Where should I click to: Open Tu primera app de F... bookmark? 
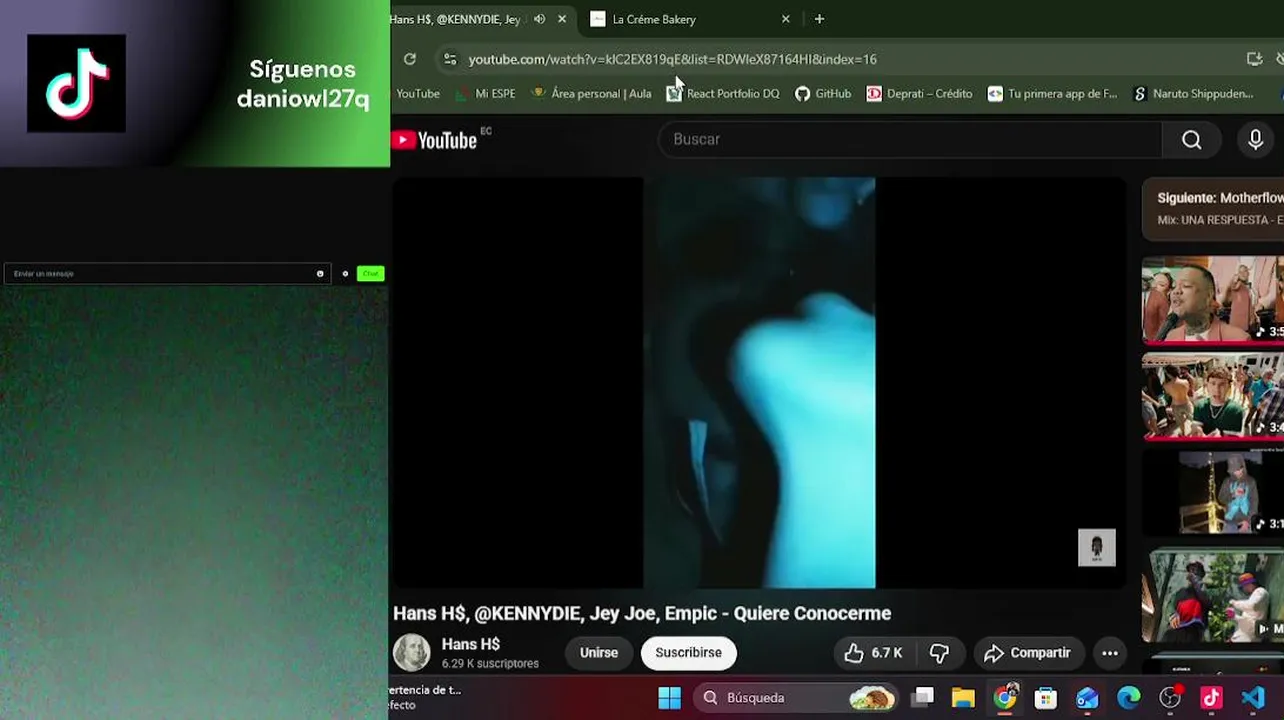click(1052, 93)
